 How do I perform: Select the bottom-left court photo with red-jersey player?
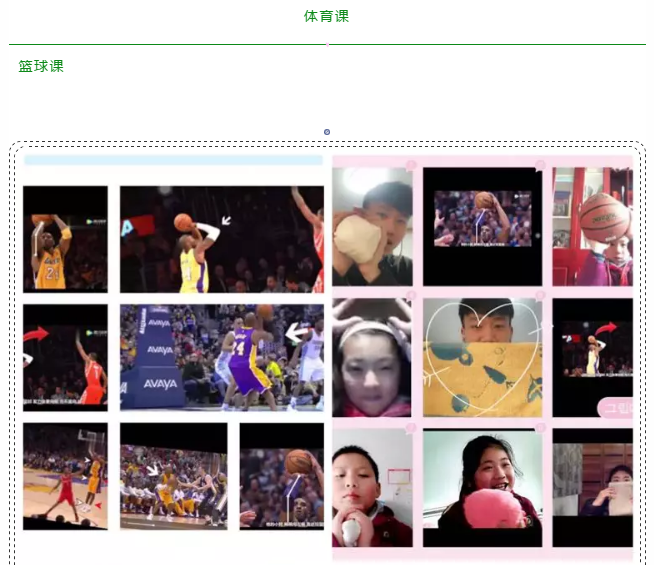pyautogui.click(x=65, y=476)
